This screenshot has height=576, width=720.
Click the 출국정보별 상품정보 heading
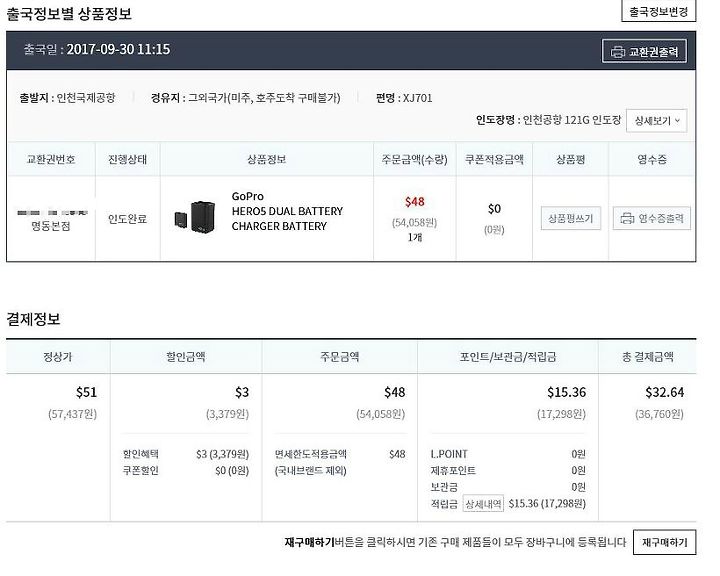[69, 13]
